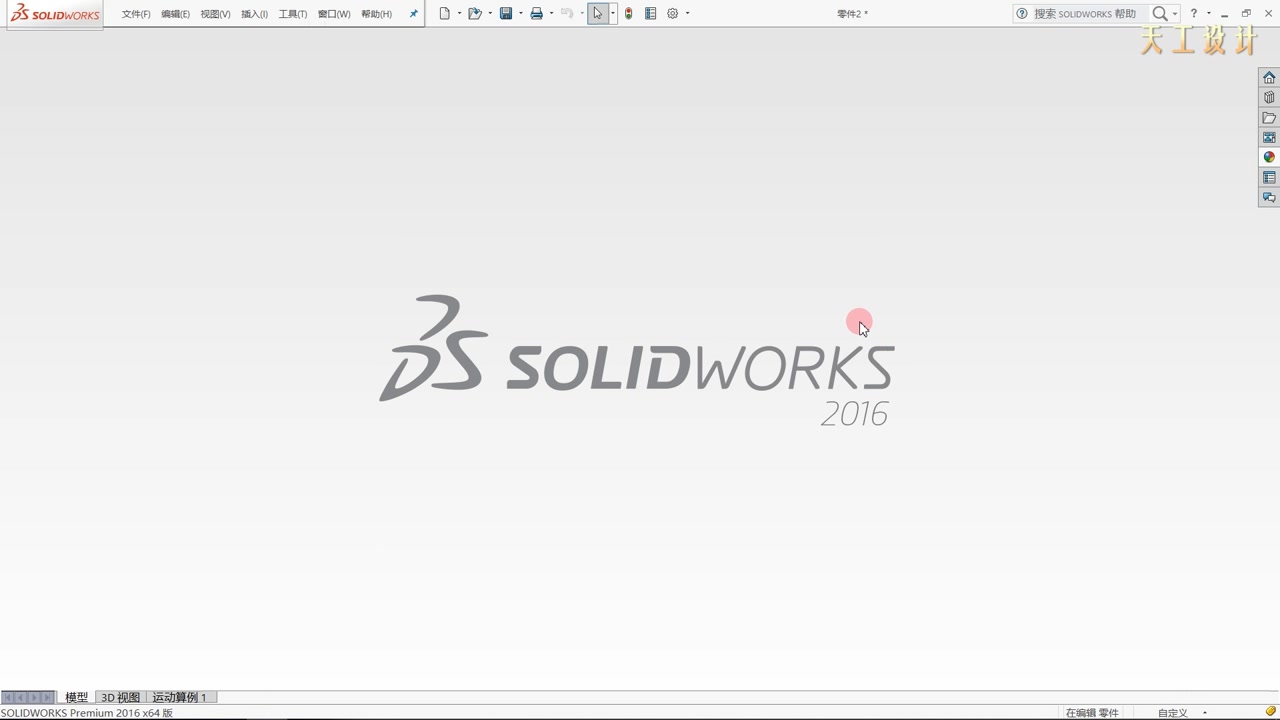1280x720 pixels.
Task: Expand the Open file dropdown arrow
Action: coord(490,14)
